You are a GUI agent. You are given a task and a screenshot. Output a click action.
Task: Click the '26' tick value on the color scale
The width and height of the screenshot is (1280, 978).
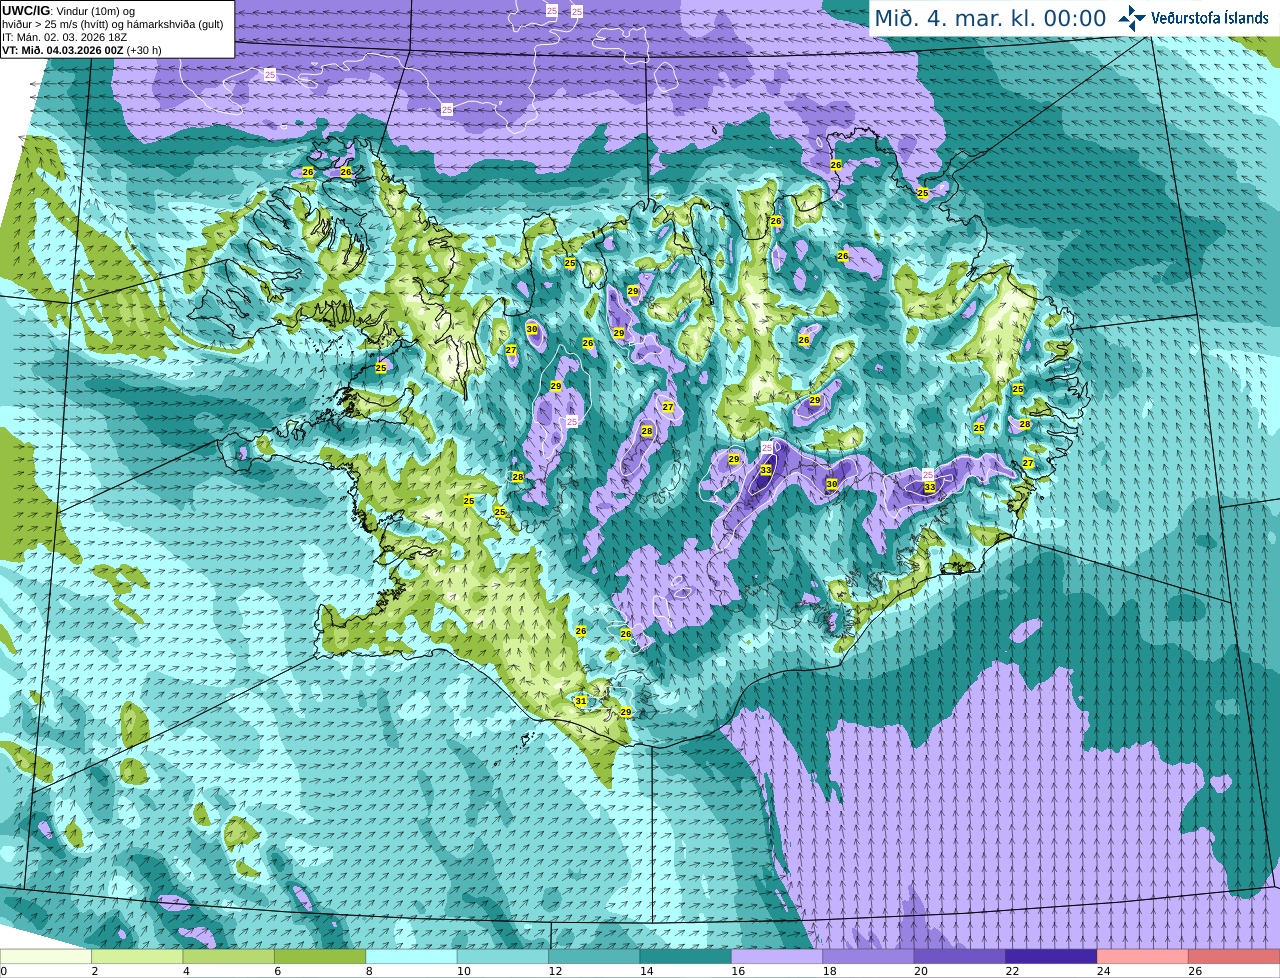pos(1194,971)
